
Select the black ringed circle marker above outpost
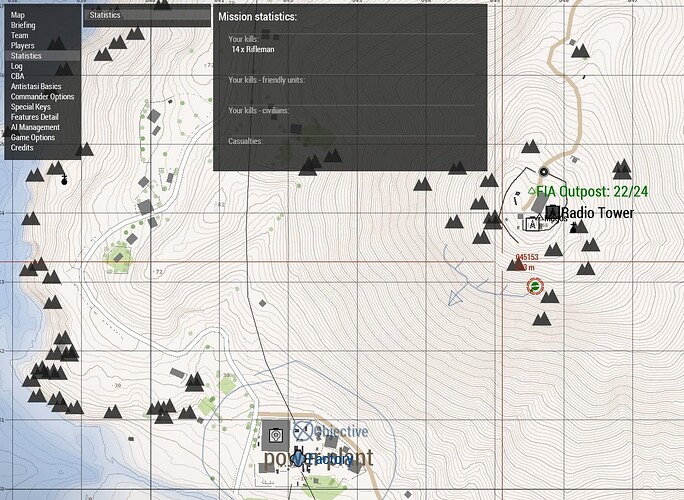[x=544, y=171]
